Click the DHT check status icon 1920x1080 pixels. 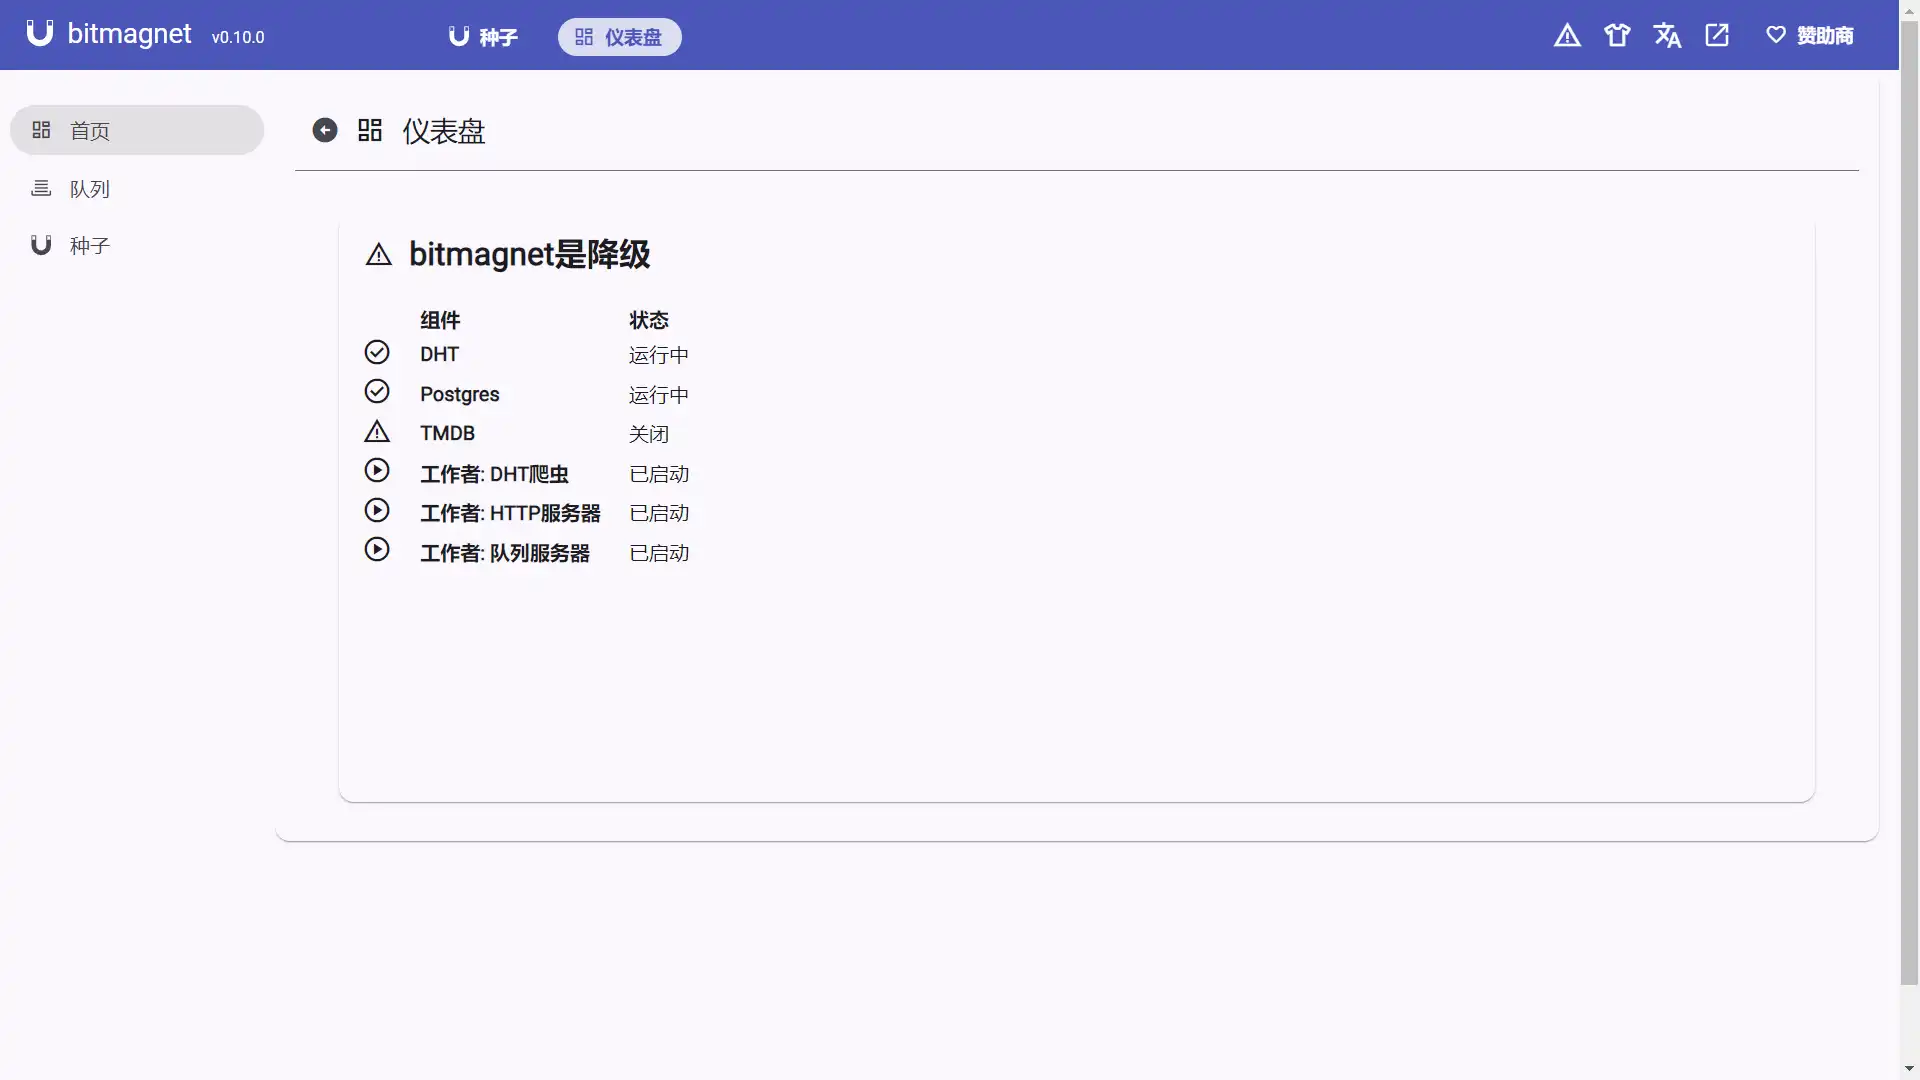pos(377,353)
